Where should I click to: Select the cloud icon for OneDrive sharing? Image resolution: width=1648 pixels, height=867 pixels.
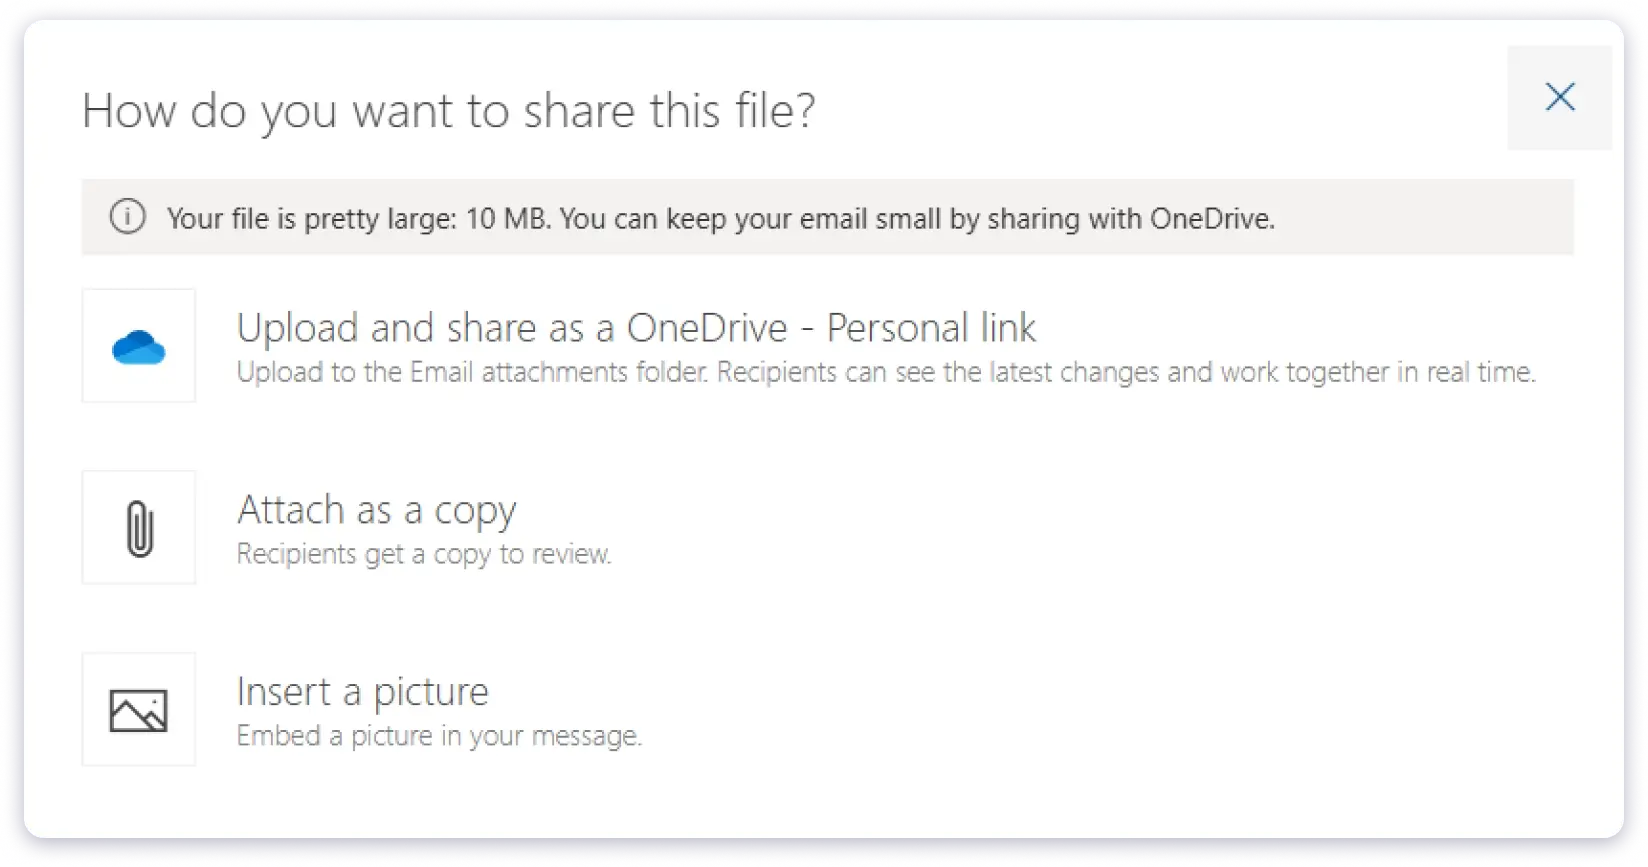(x=138, y=345)
